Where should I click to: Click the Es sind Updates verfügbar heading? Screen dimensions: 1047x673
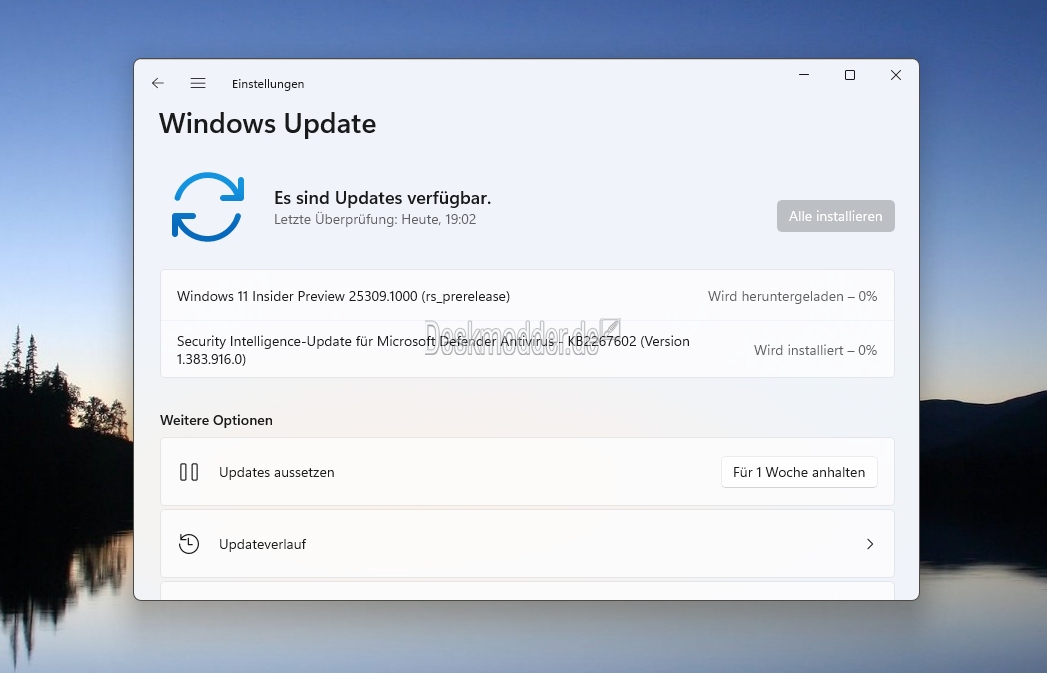pos(383,198)
